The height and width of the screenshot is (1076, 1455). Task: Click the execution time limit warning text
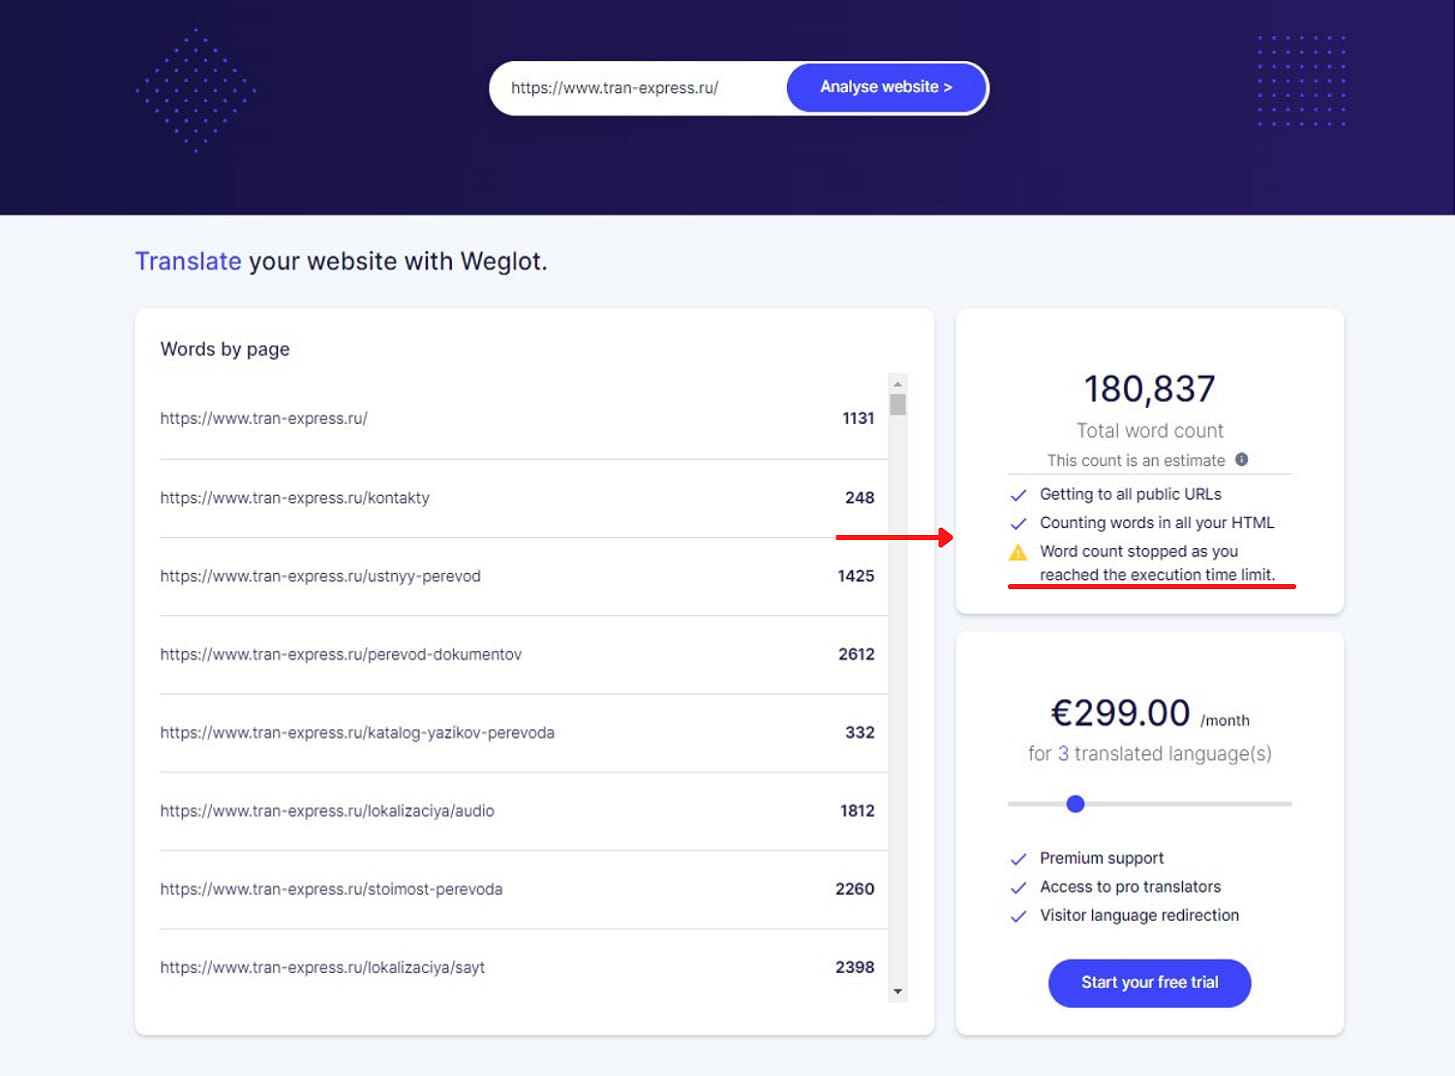tap(1157, 563)
